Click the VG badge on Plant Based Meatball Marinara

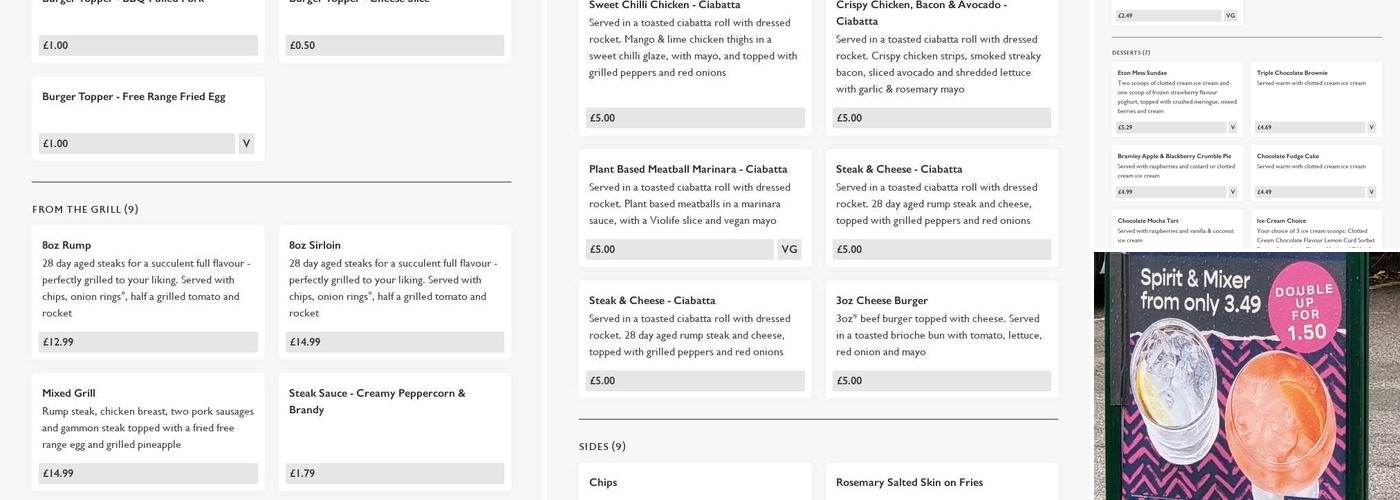pos(789,250)
